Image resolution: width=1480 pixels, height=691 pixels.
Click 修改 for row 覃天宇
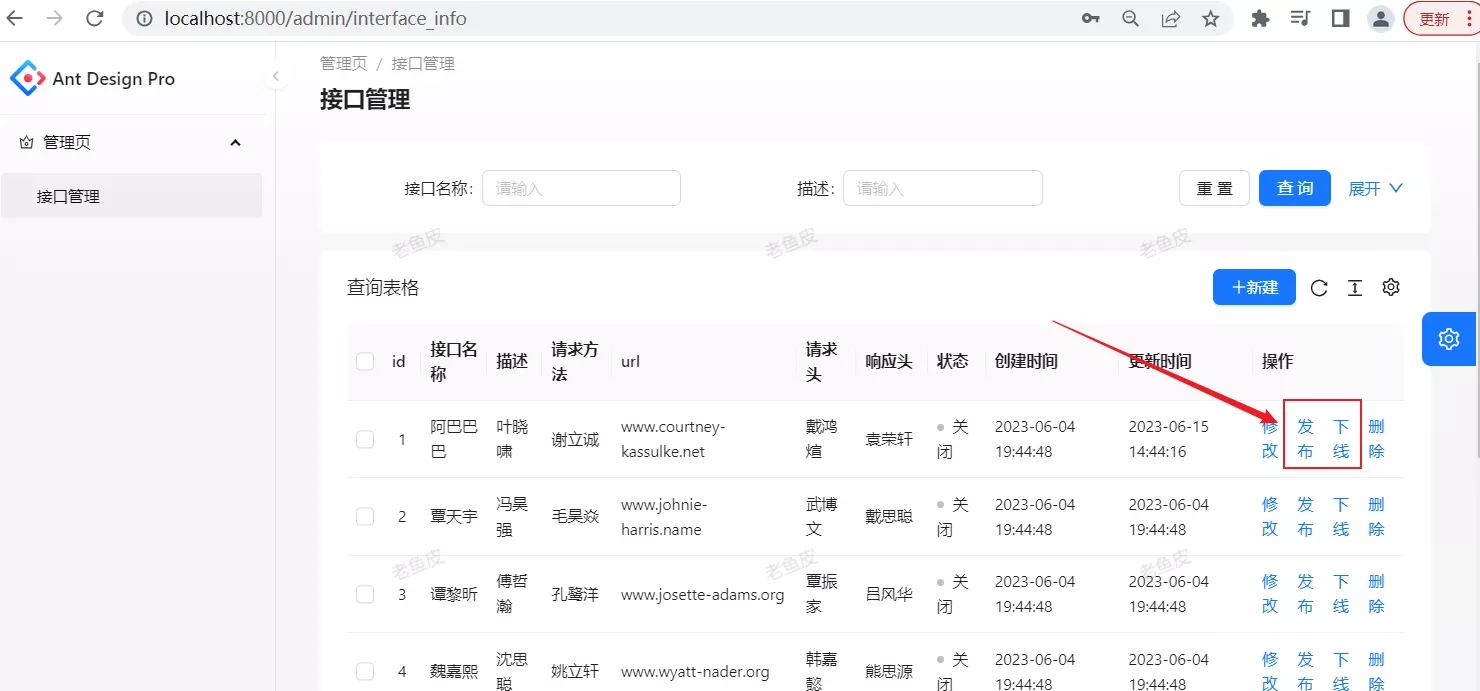(1270, 516)
